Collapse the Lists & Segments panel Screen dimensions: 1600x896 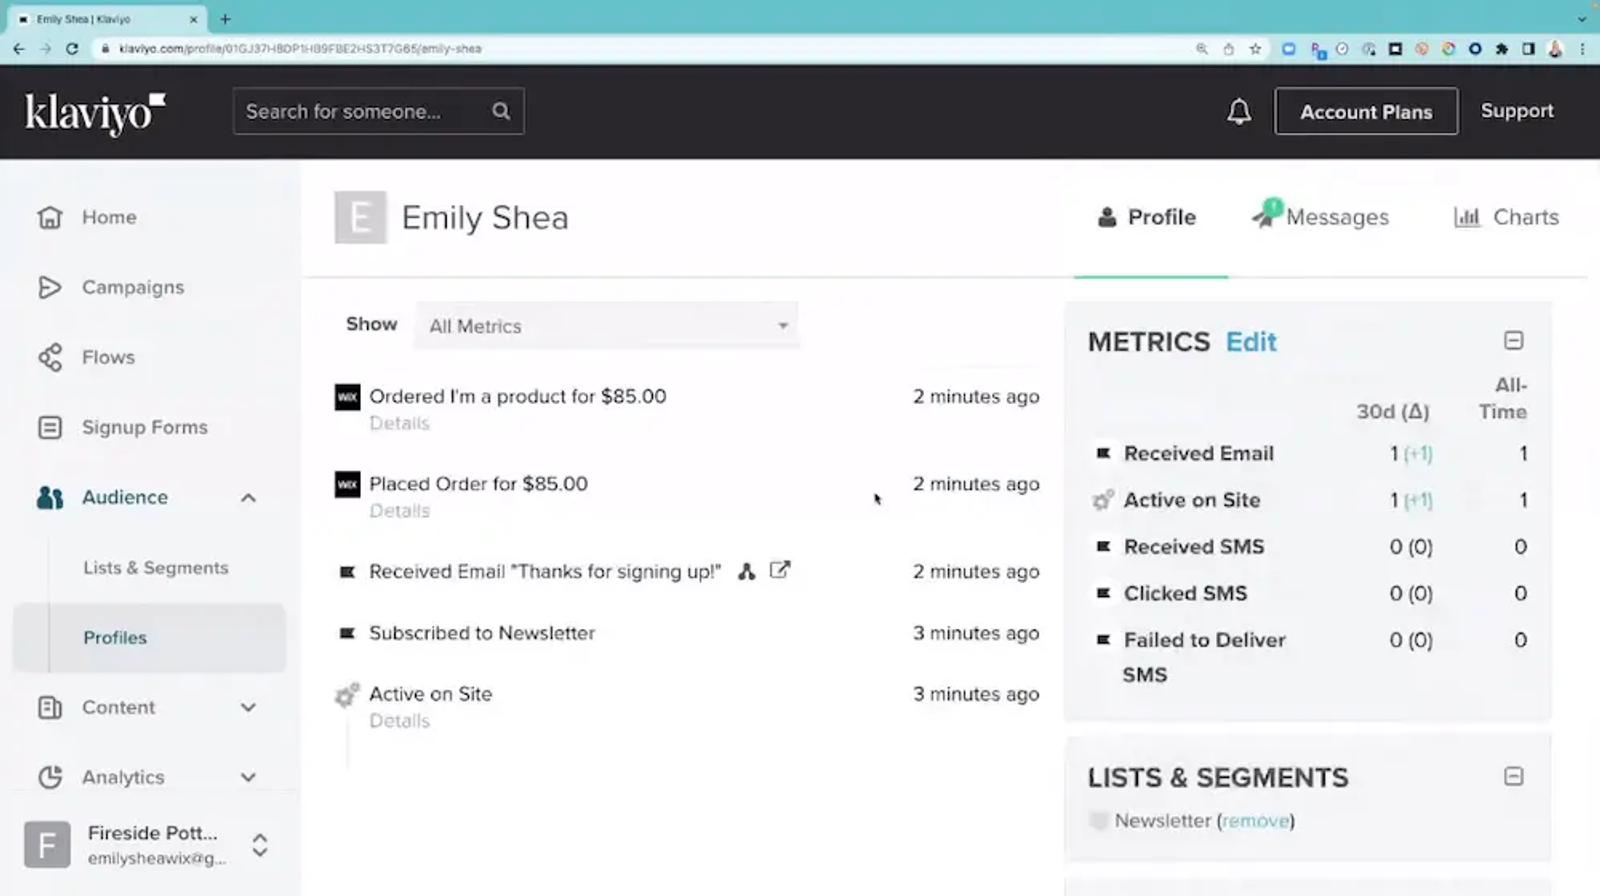(1513, 776)
